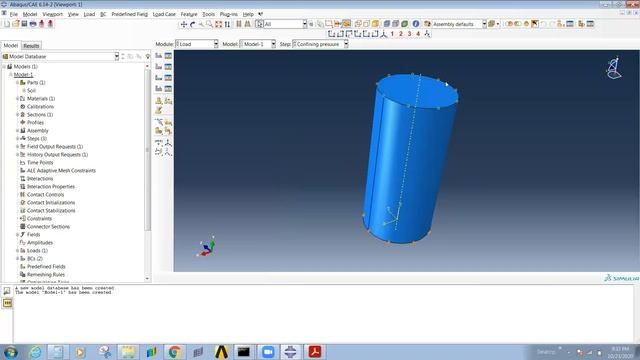640x360 pixels.
Task: Open the Plug-ins menu
Action: (229, 14)
